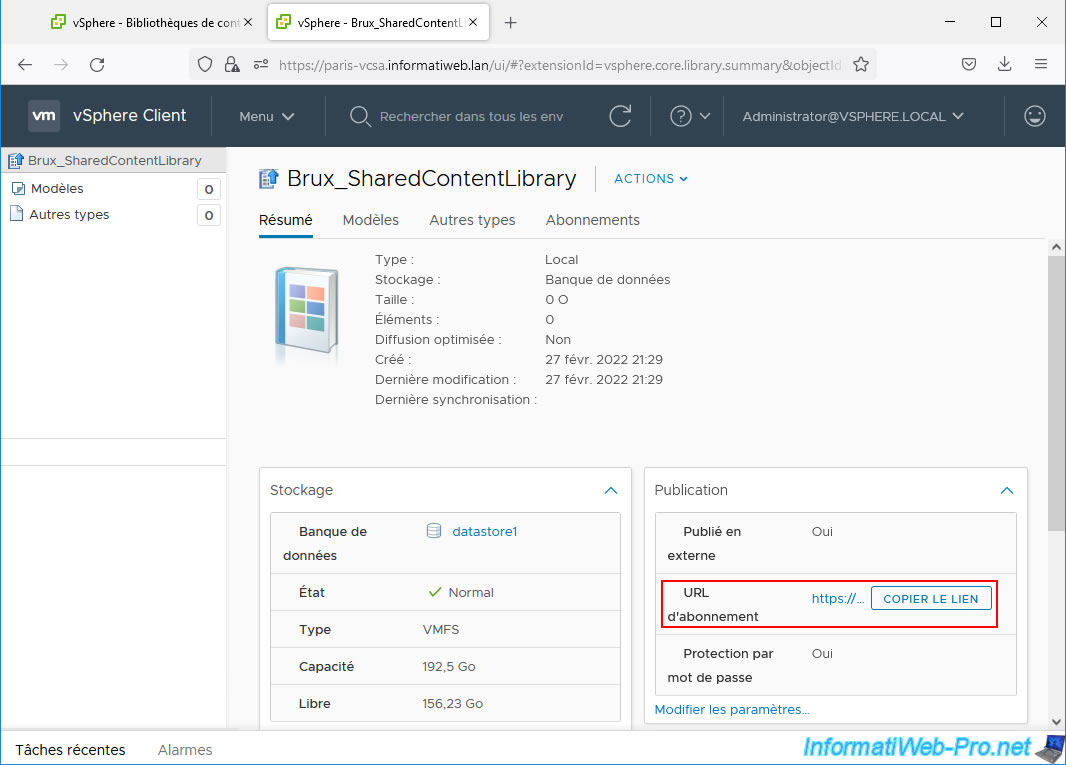This screenshot has width=1066, height=765.
Task: Refresh the vSphere Client view
Action: point(620,116)
